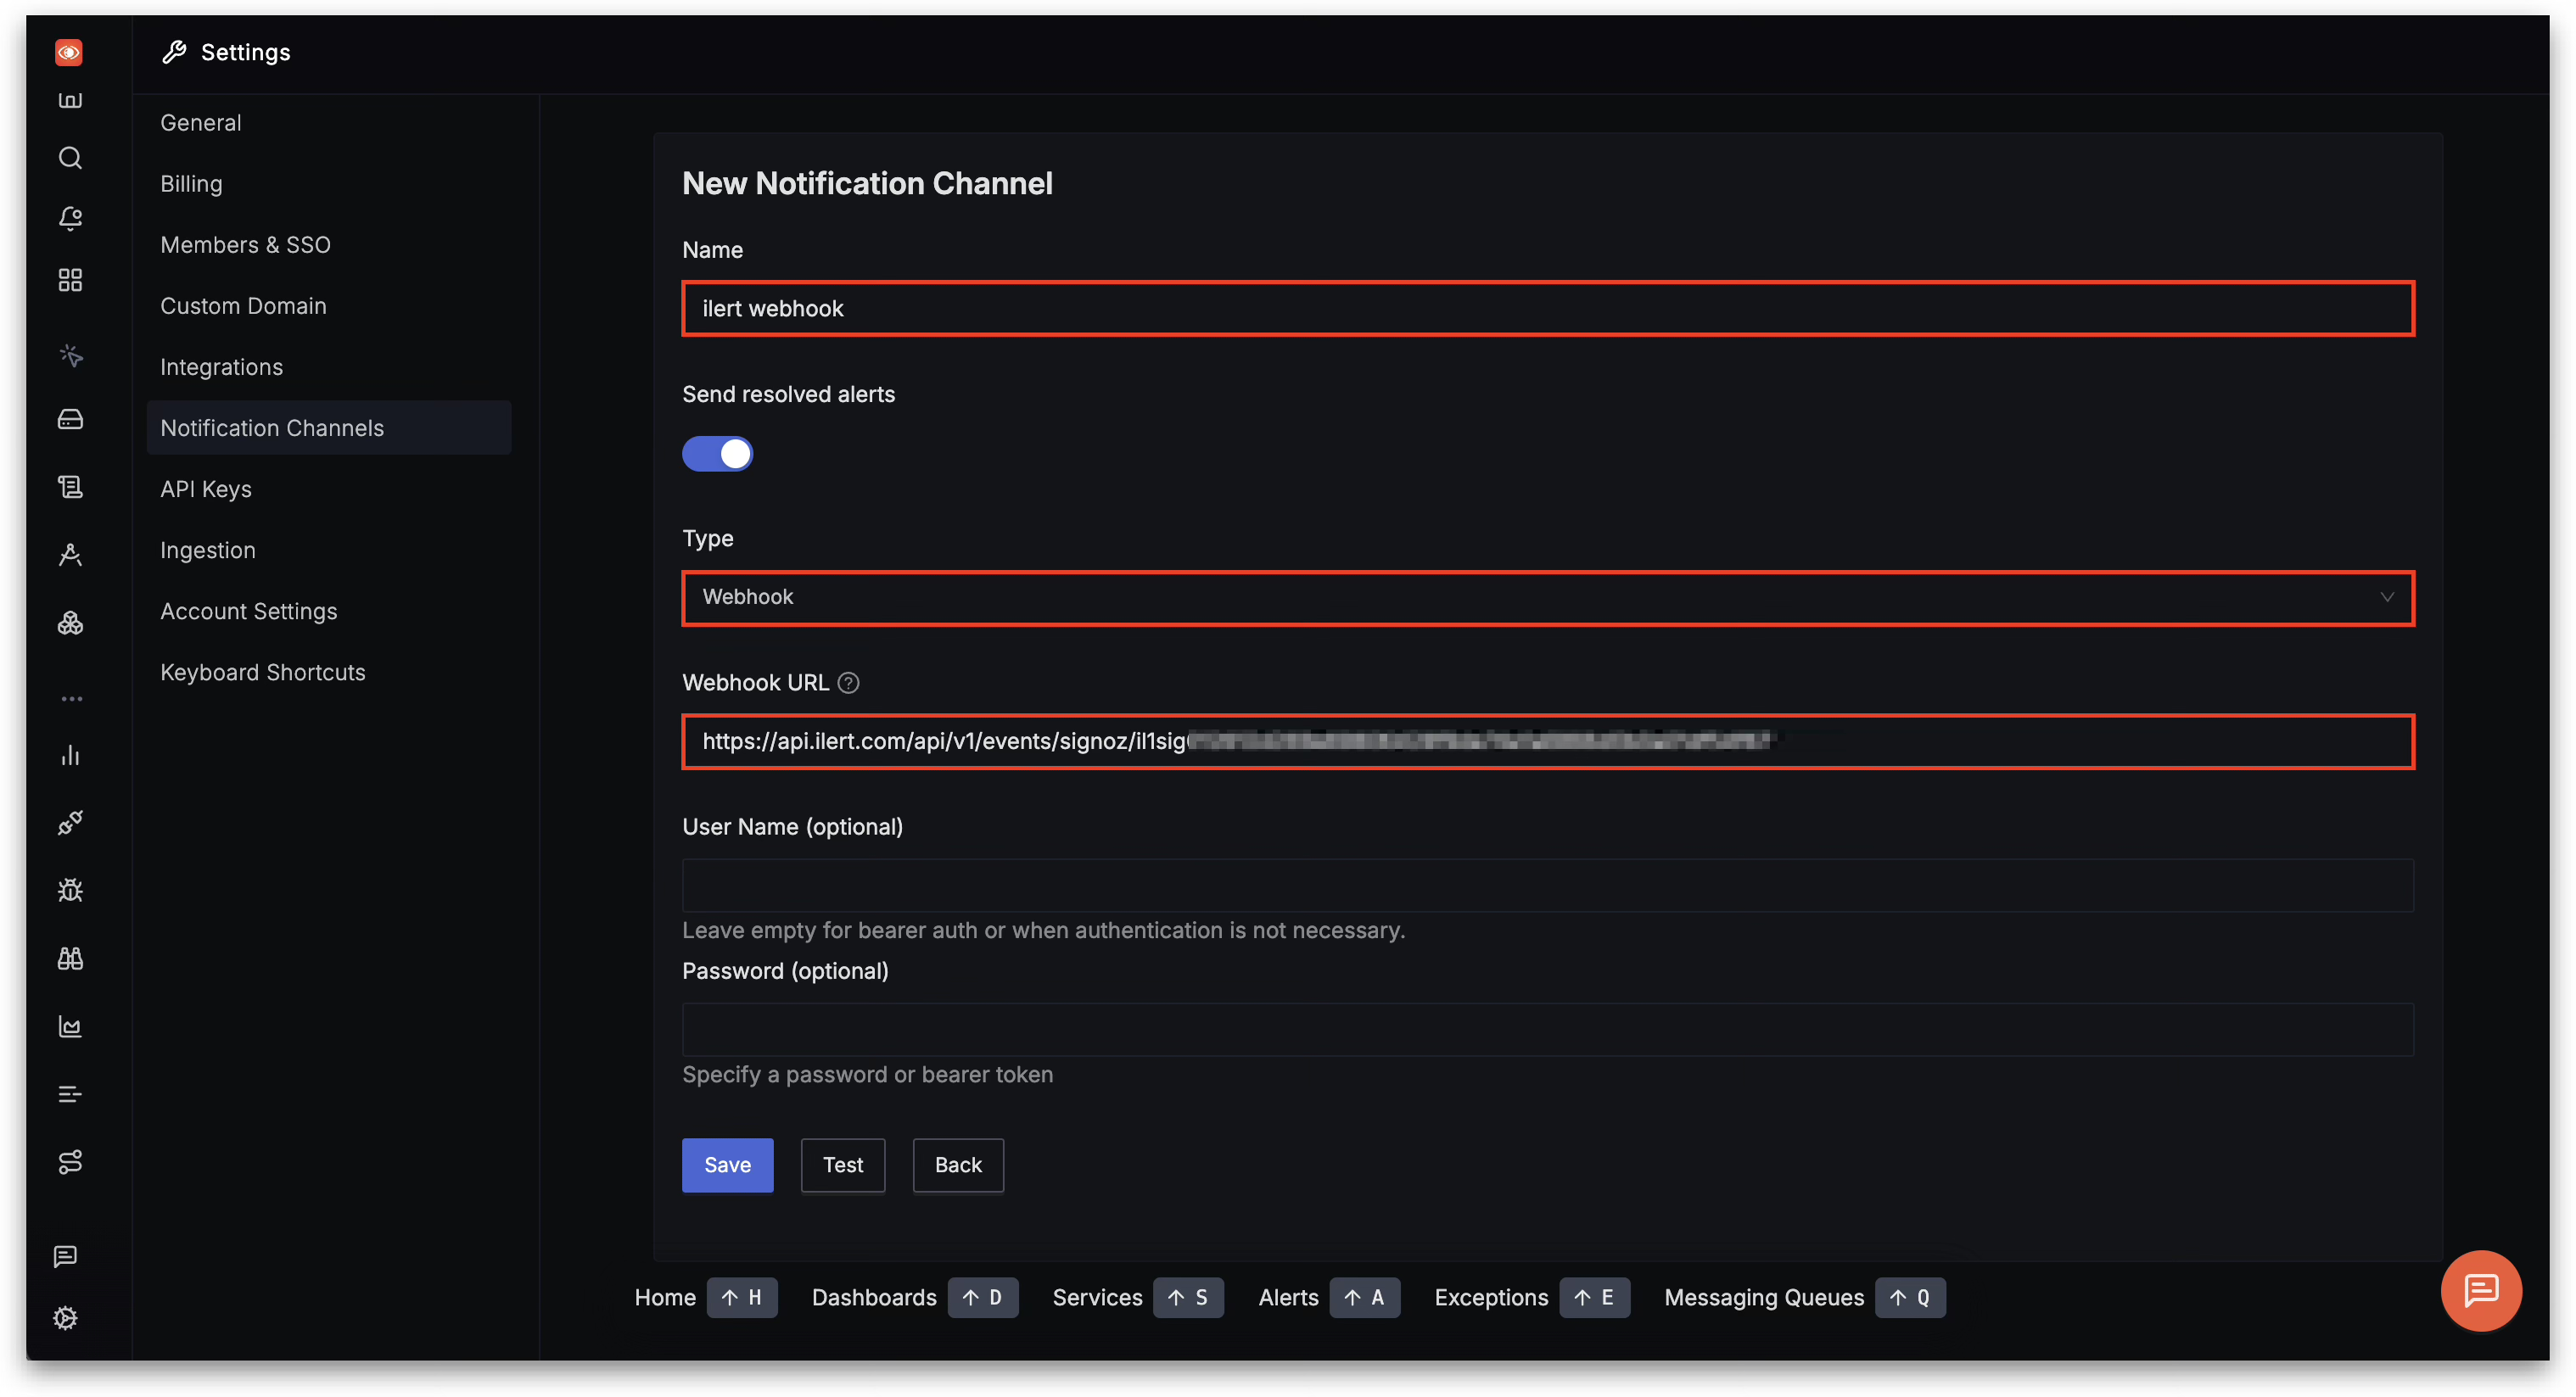The height and width of the screenshot is (1397, 2576).
Task: Click the Webhook URL help icon
Action: (848, 683)
